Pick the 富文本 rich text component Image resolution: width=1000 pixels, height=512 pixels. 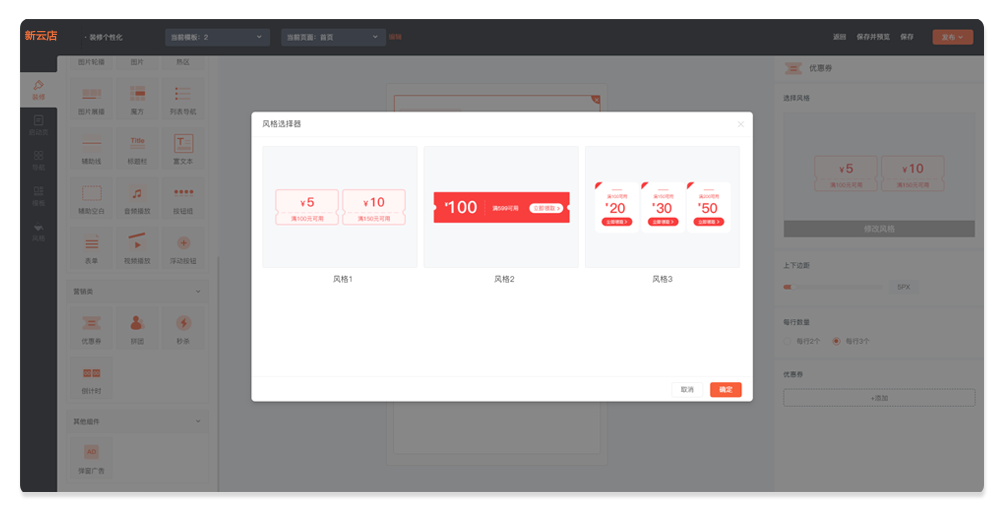184,144
